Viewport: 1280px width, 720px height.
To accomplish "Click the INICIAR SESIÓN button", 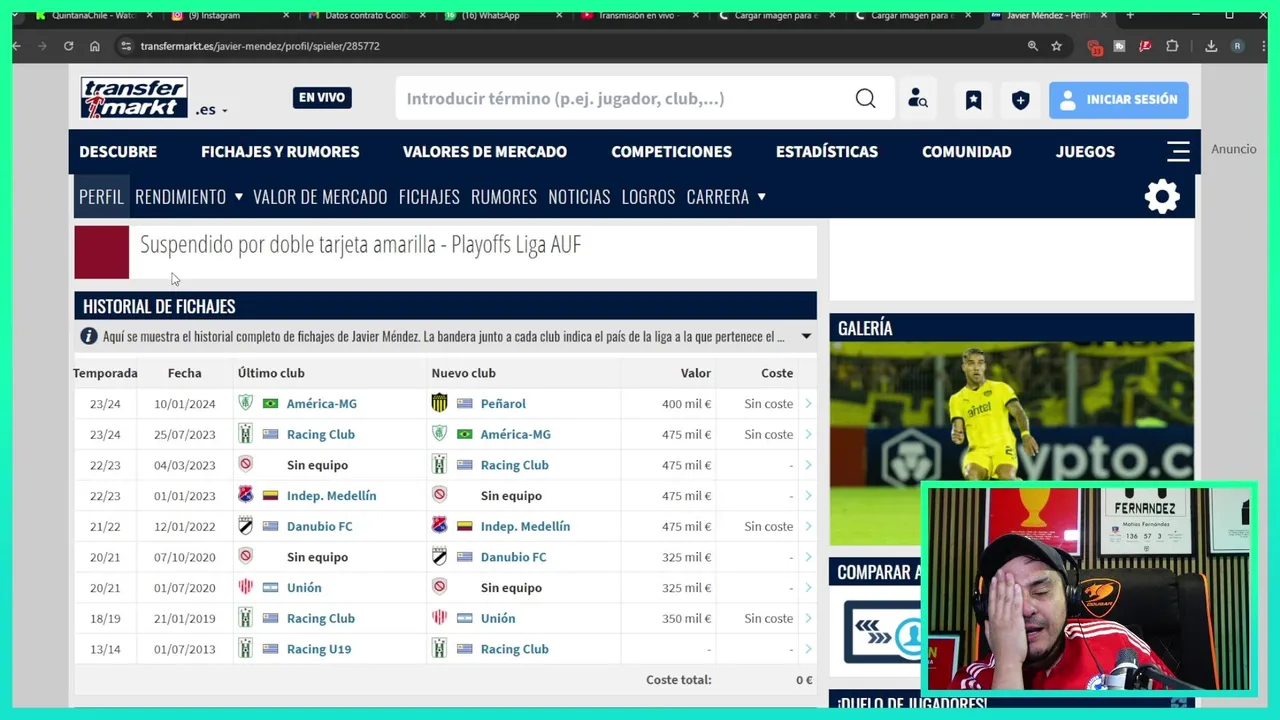I will [1119, 99].
